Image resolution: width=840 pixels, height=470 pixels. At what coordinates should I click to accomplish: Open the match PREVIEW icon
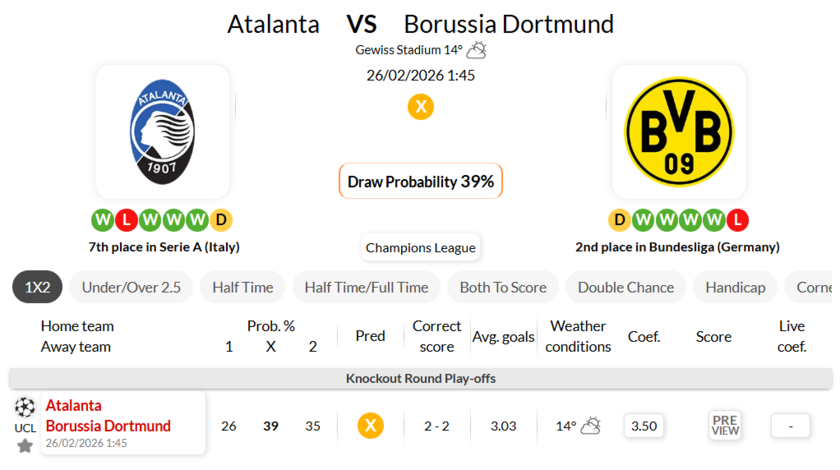[x=725, y=425]
